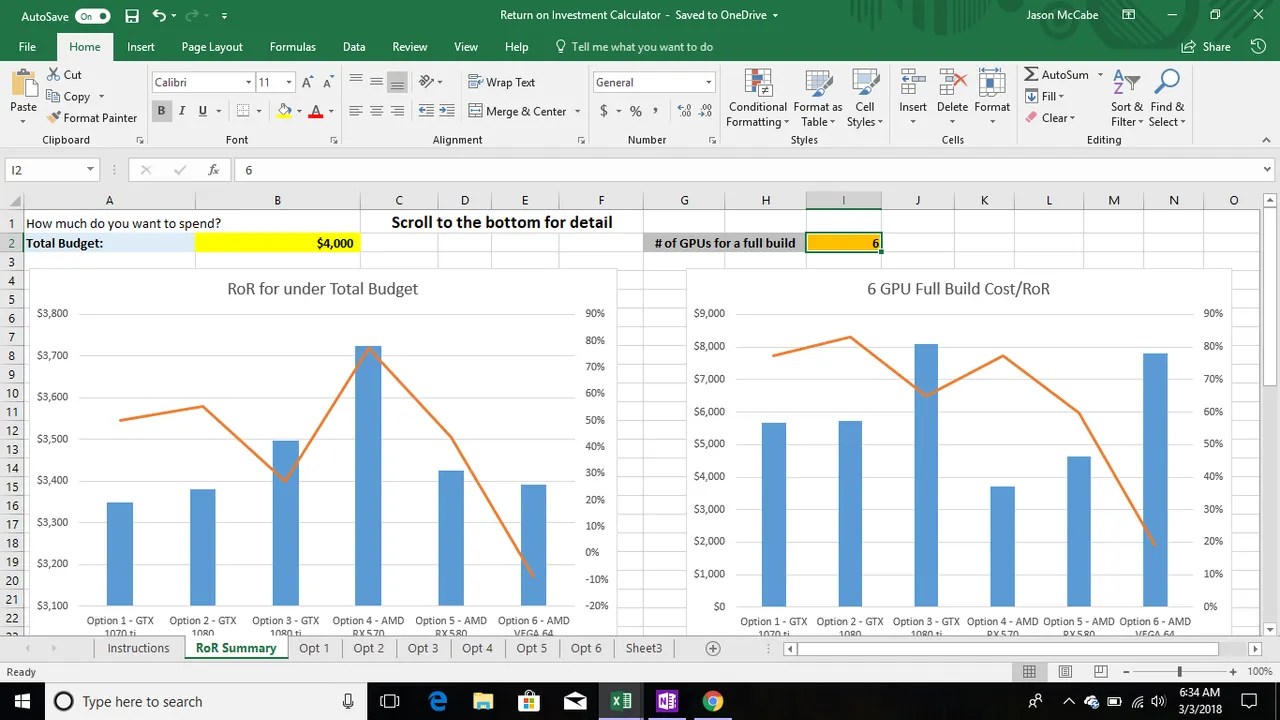Toggle Bold formatting

[161, 111]
